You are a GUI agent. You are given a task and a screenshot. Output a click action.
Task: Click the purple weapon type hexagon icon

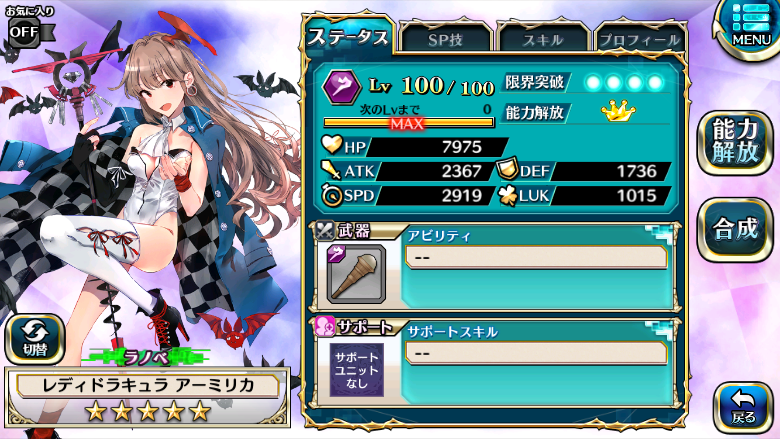click(341, 87)
